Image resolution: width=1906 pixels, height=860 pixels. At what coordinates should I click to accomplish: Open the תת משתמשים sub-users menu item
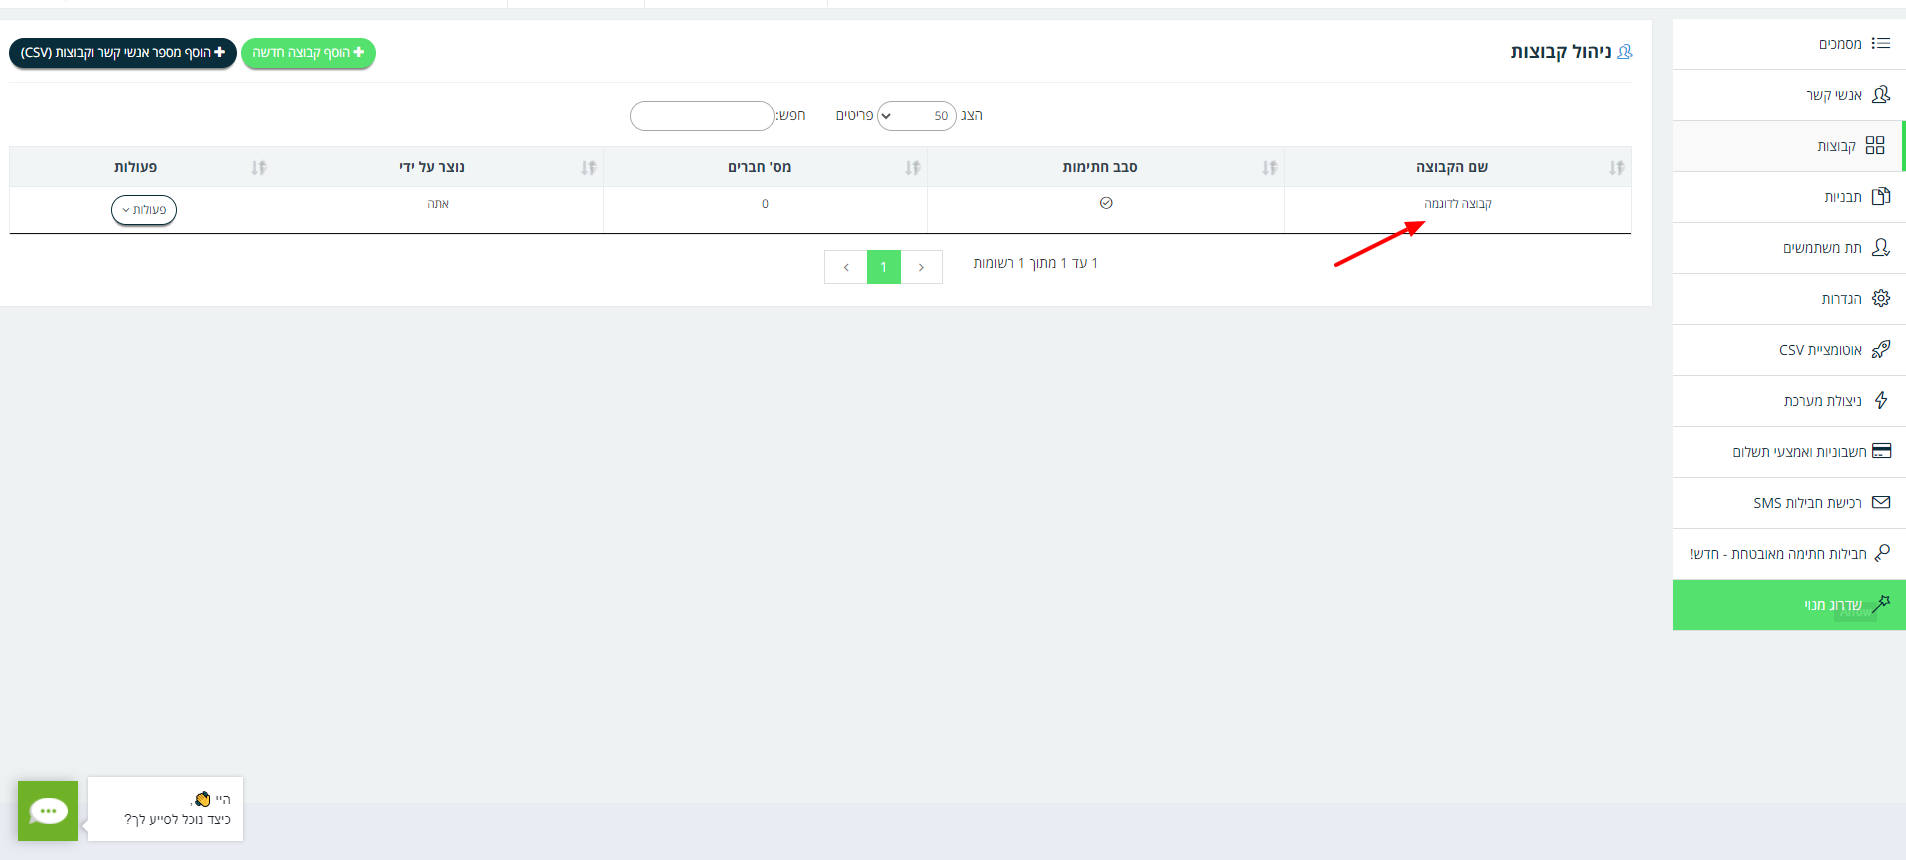[1822, 248]
